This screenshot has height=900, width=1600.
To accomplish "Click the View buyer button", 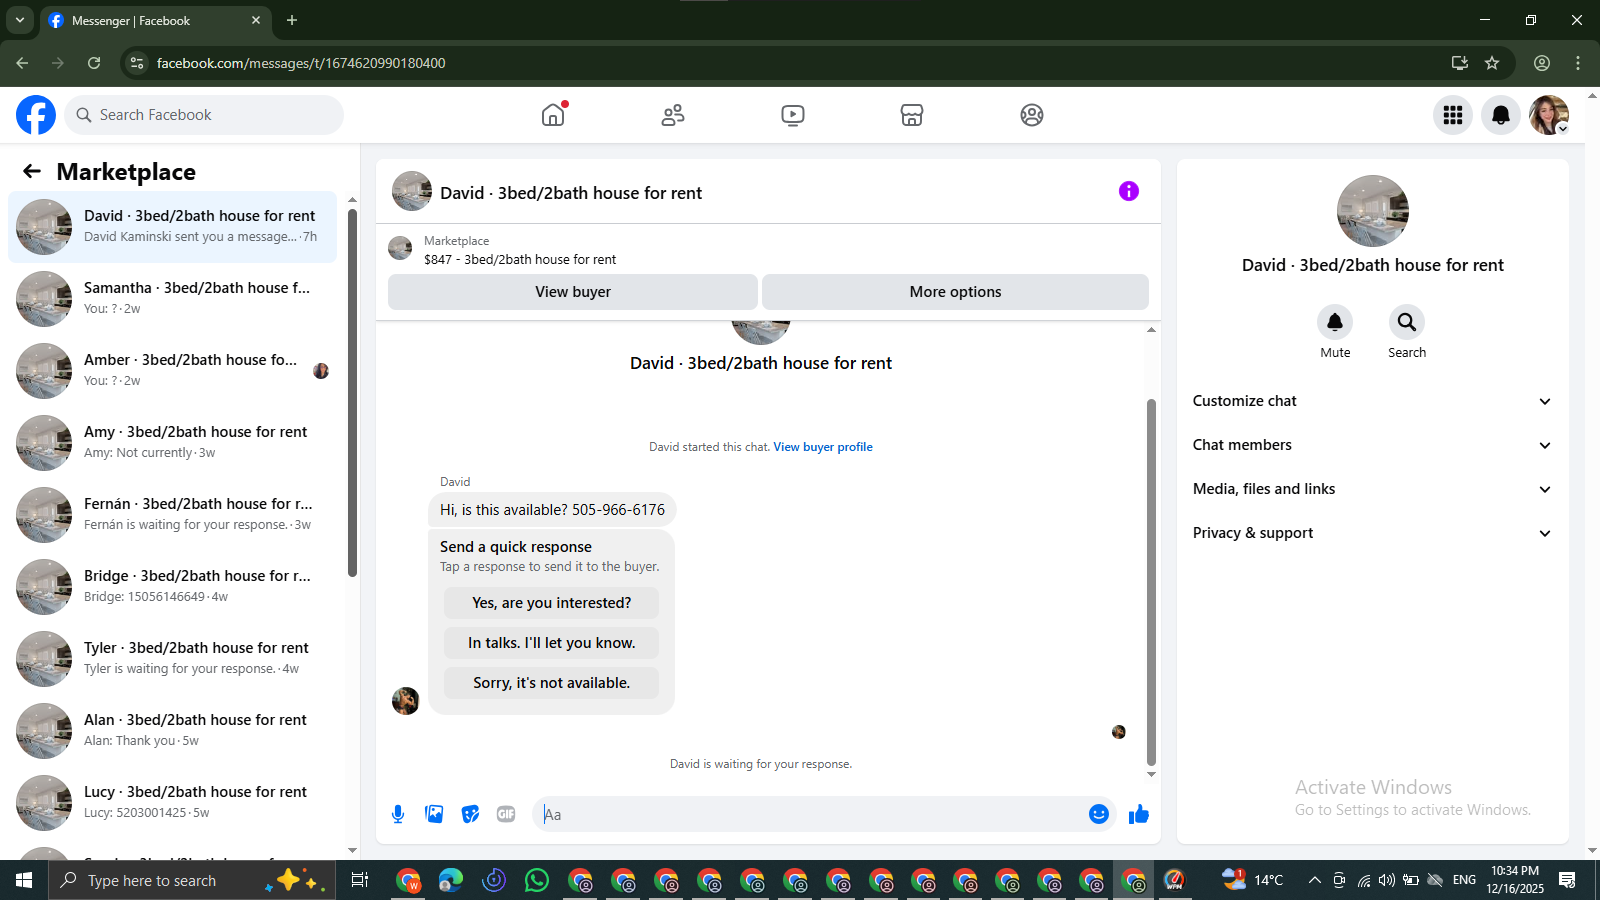I will point(573,292).
